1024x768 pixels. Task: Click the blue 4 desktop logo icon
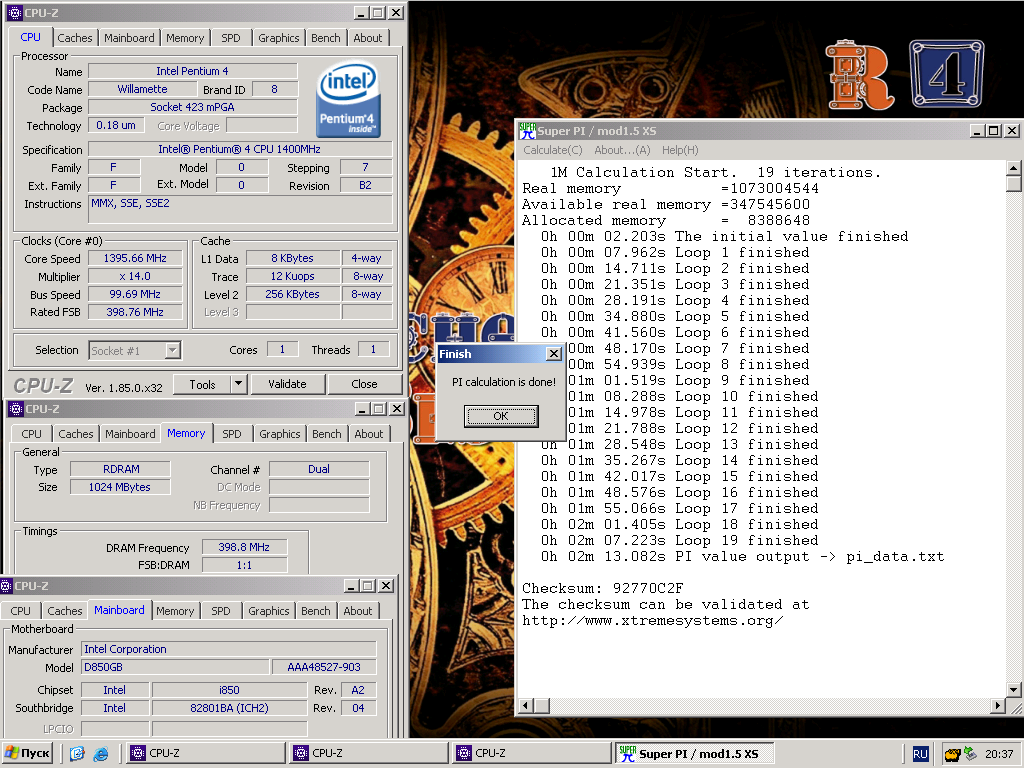(946, 74)
